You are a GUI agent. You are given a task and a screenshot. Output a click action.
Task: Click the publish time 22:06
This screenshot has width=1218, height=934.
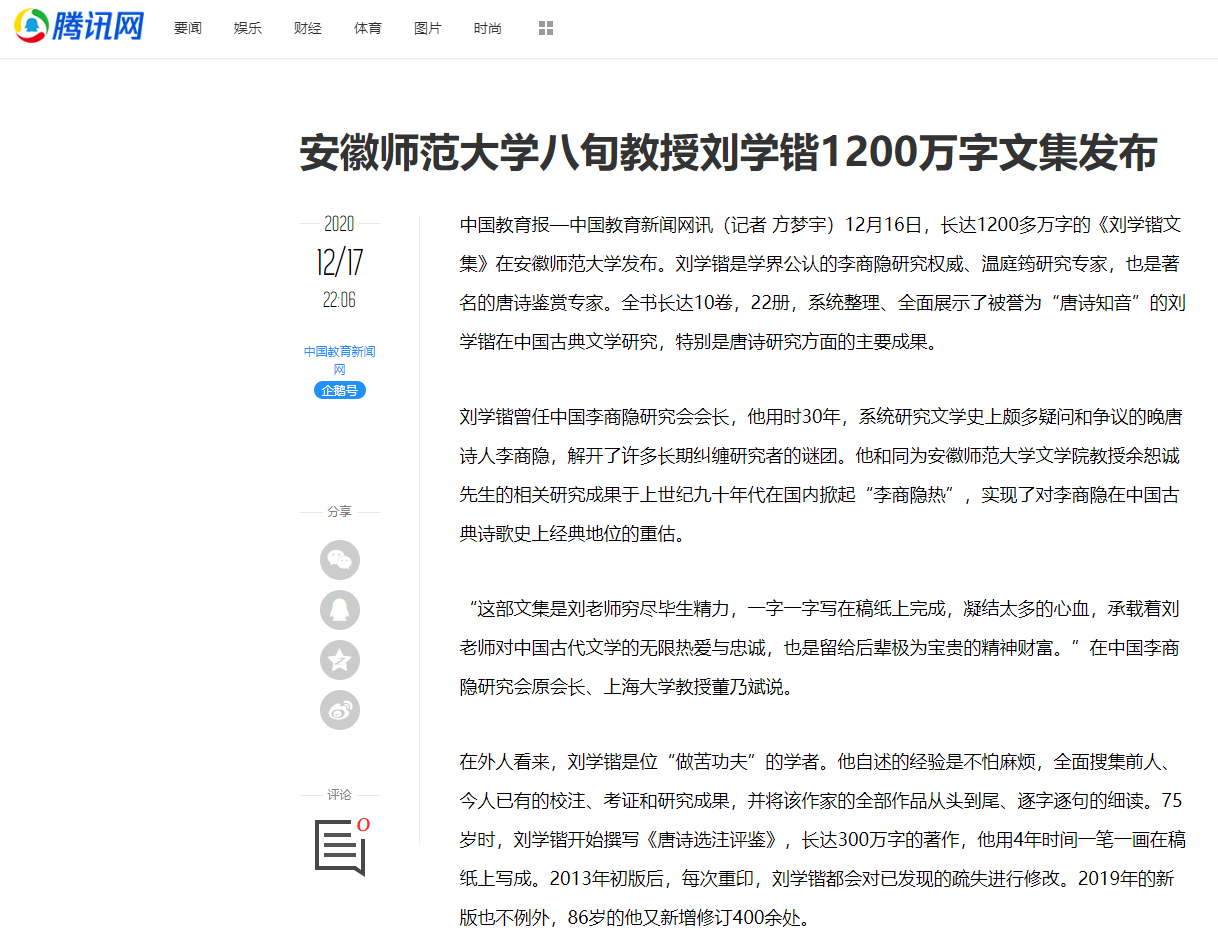click(x=340, y=300)
